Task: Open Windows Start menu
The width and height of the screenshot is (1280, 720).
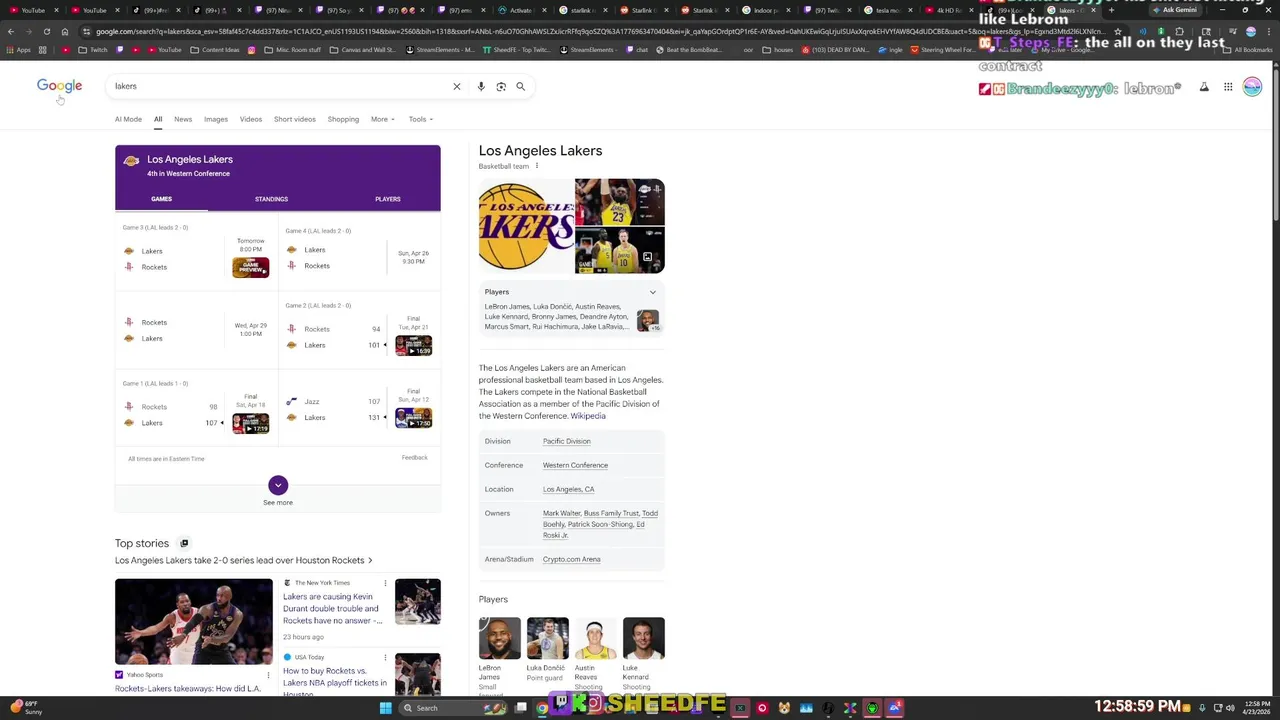Action: tap(385, 708)
